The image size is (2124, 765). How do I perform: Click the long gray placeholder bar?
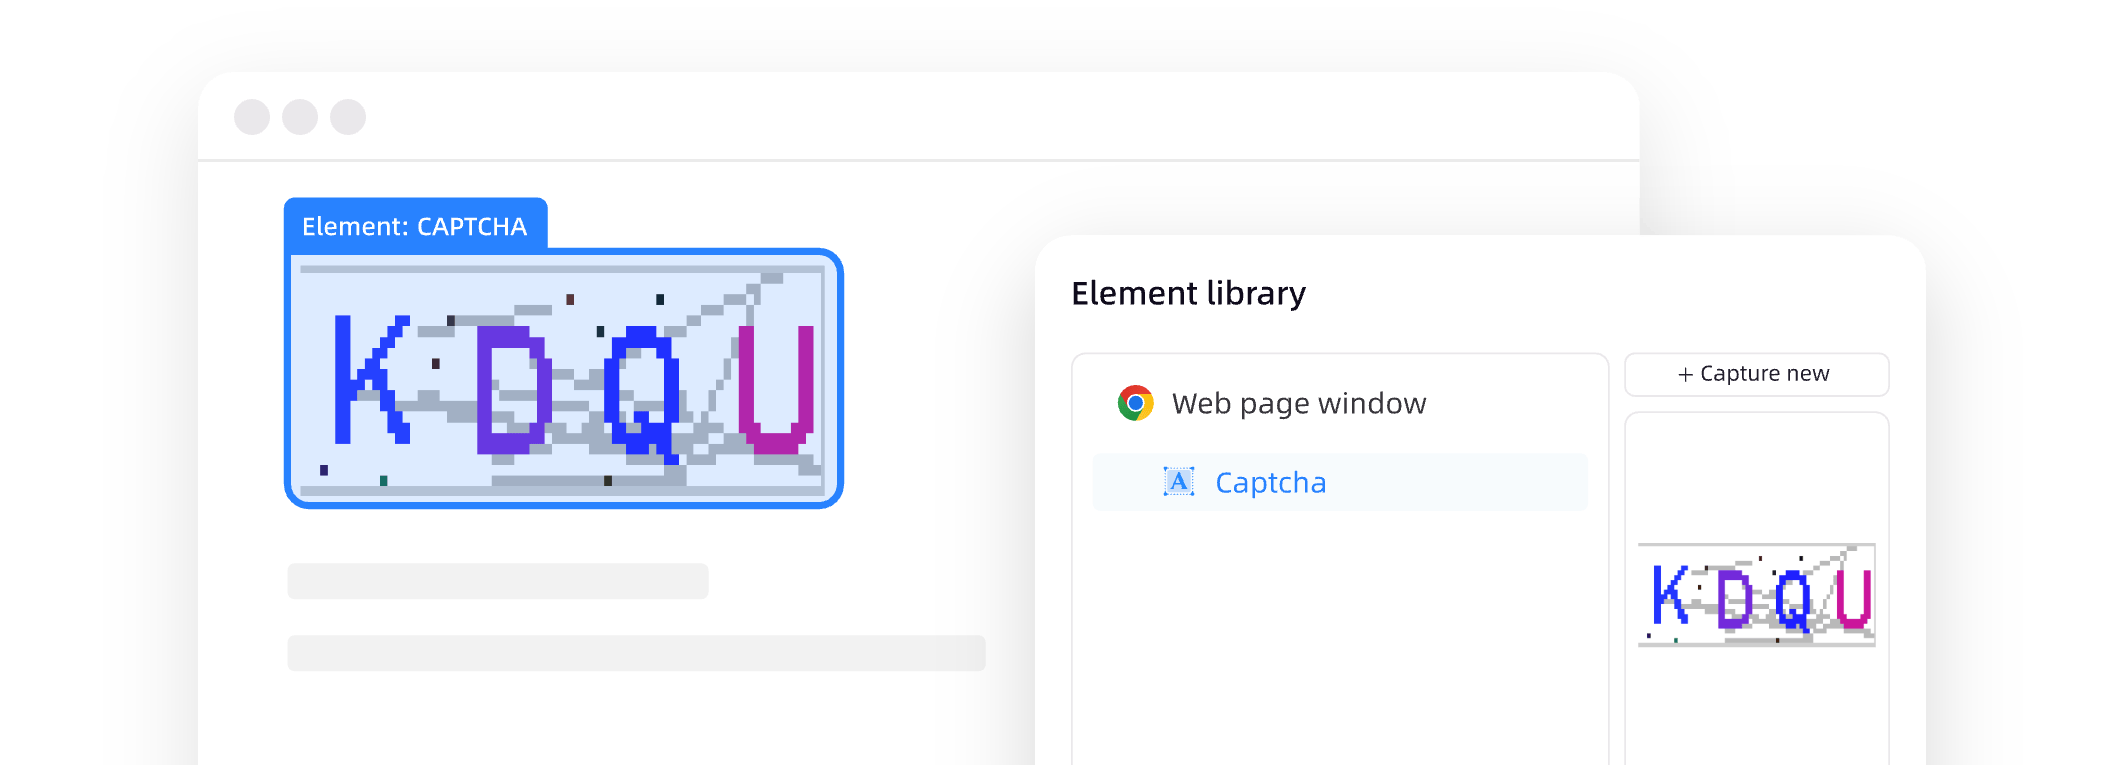(x=636, y=653)
